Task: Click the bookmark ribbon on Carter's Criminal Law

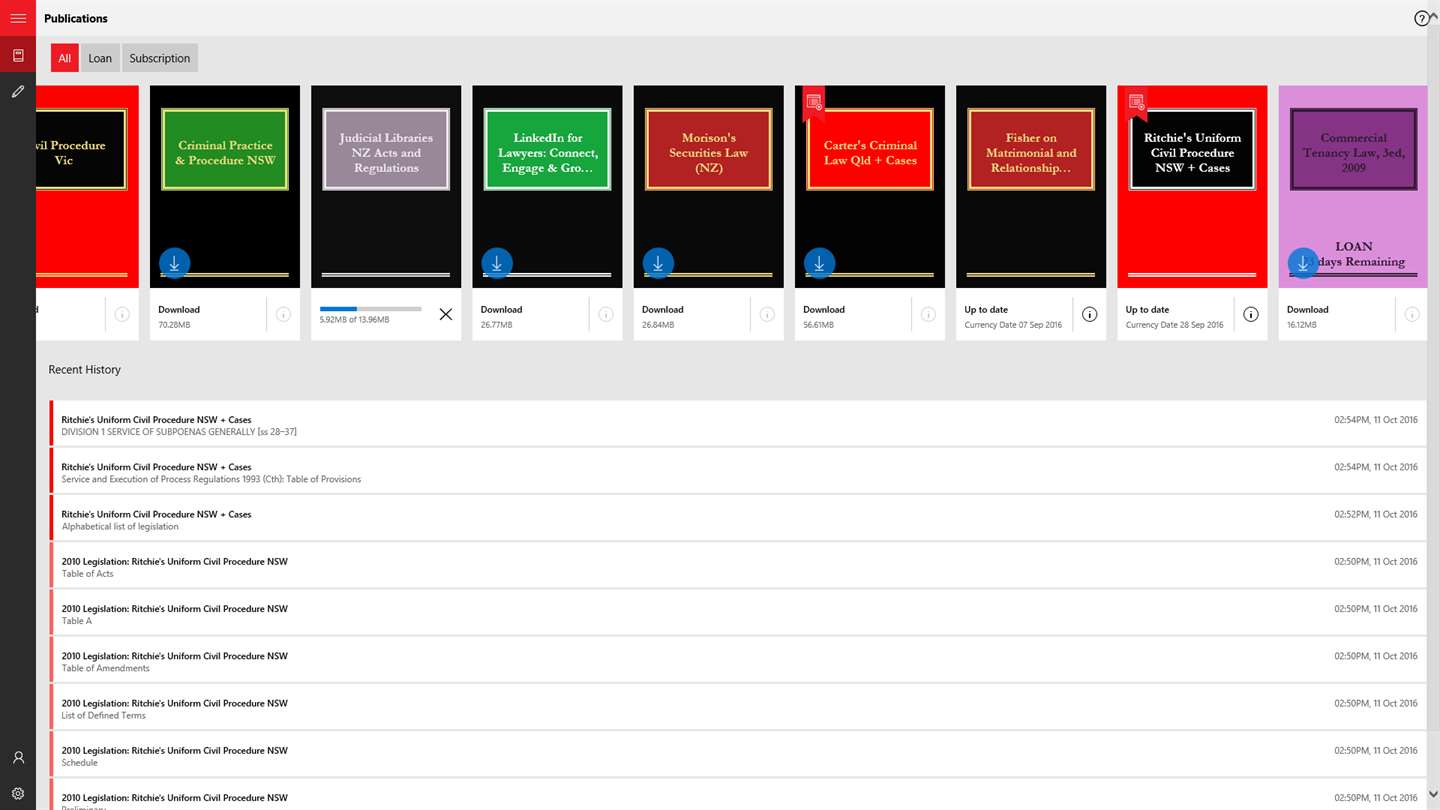Action: tap(815, 102)
